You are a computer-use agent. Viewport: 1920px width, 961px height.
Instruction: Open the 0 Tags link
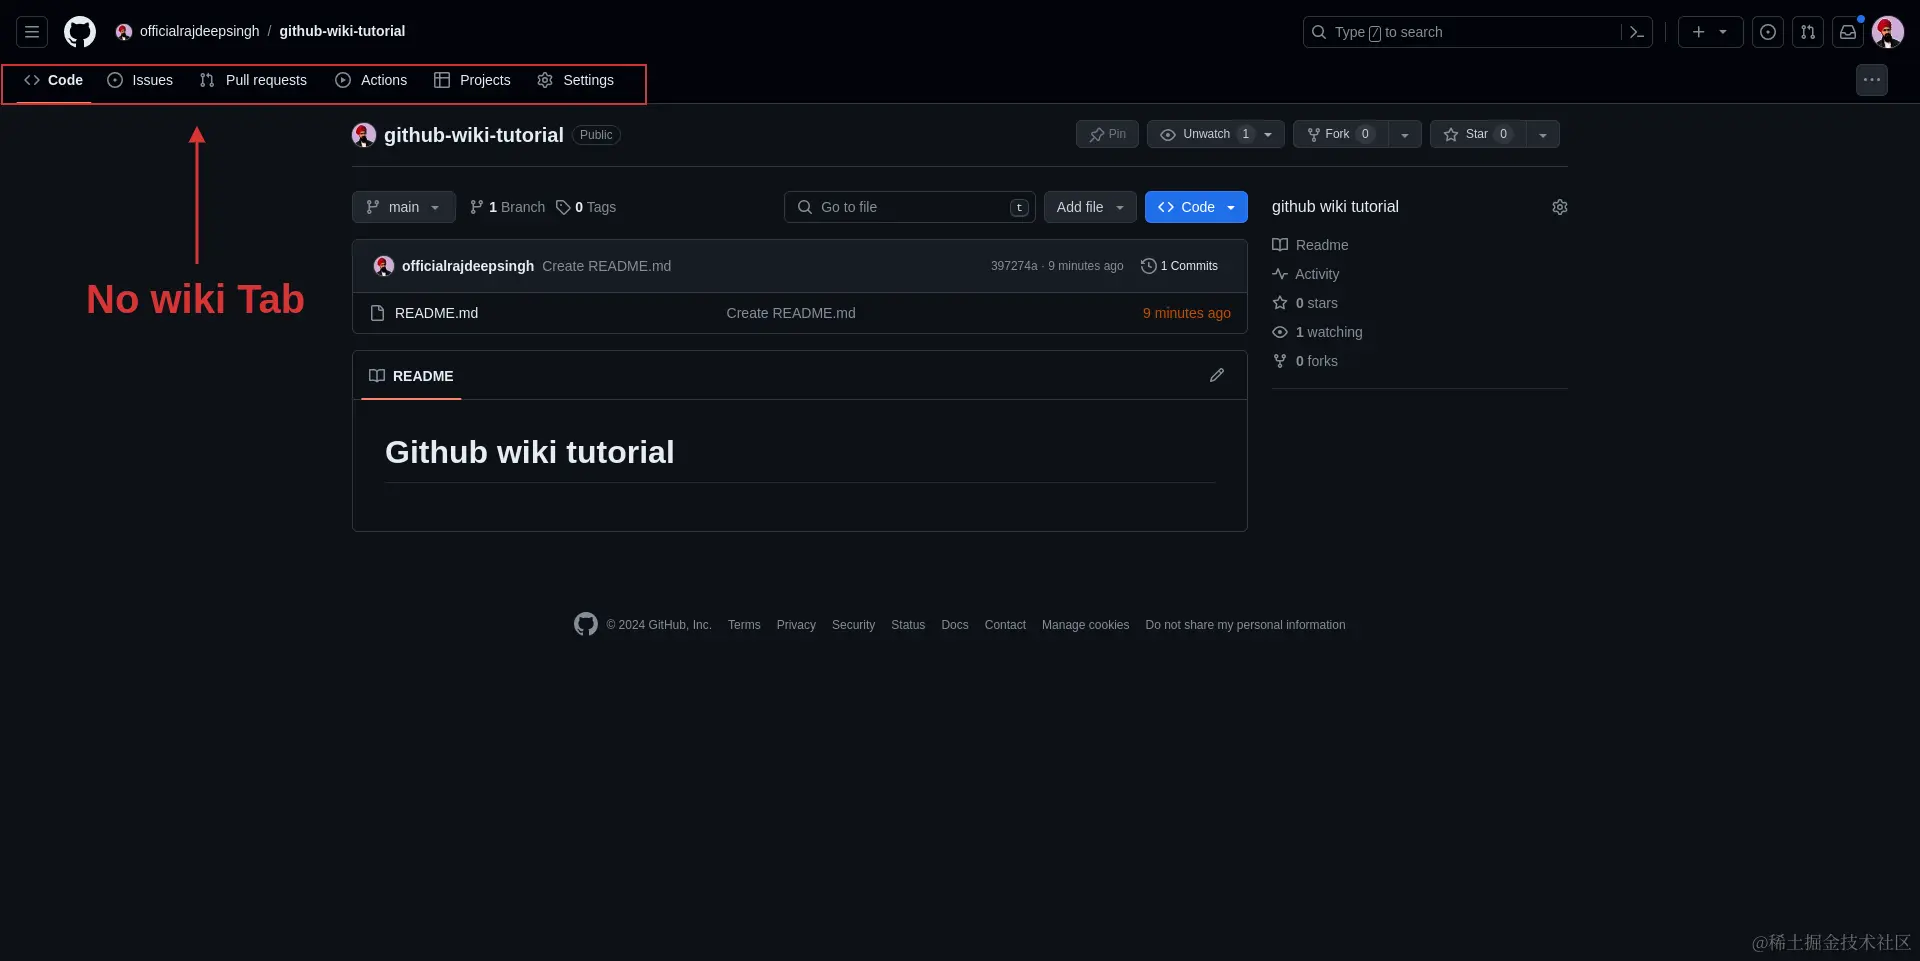point(586,207)
